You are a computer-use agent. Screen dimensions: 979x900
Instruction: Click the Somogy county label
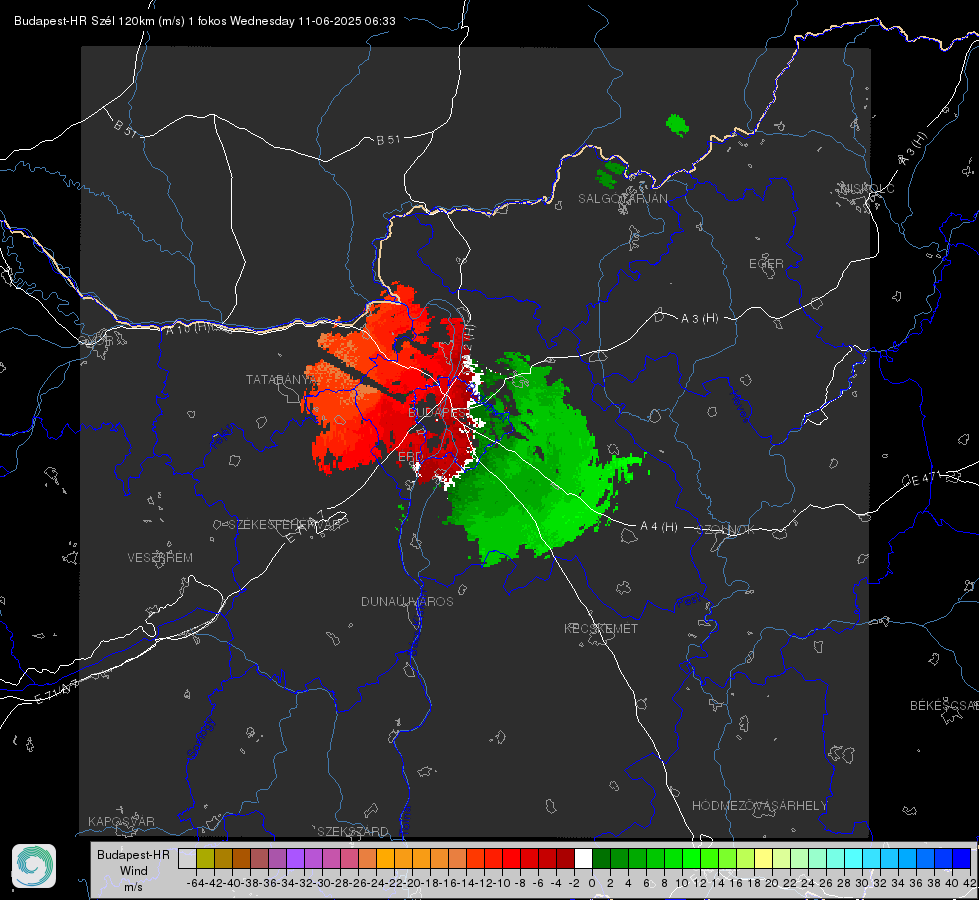point(200,738)
